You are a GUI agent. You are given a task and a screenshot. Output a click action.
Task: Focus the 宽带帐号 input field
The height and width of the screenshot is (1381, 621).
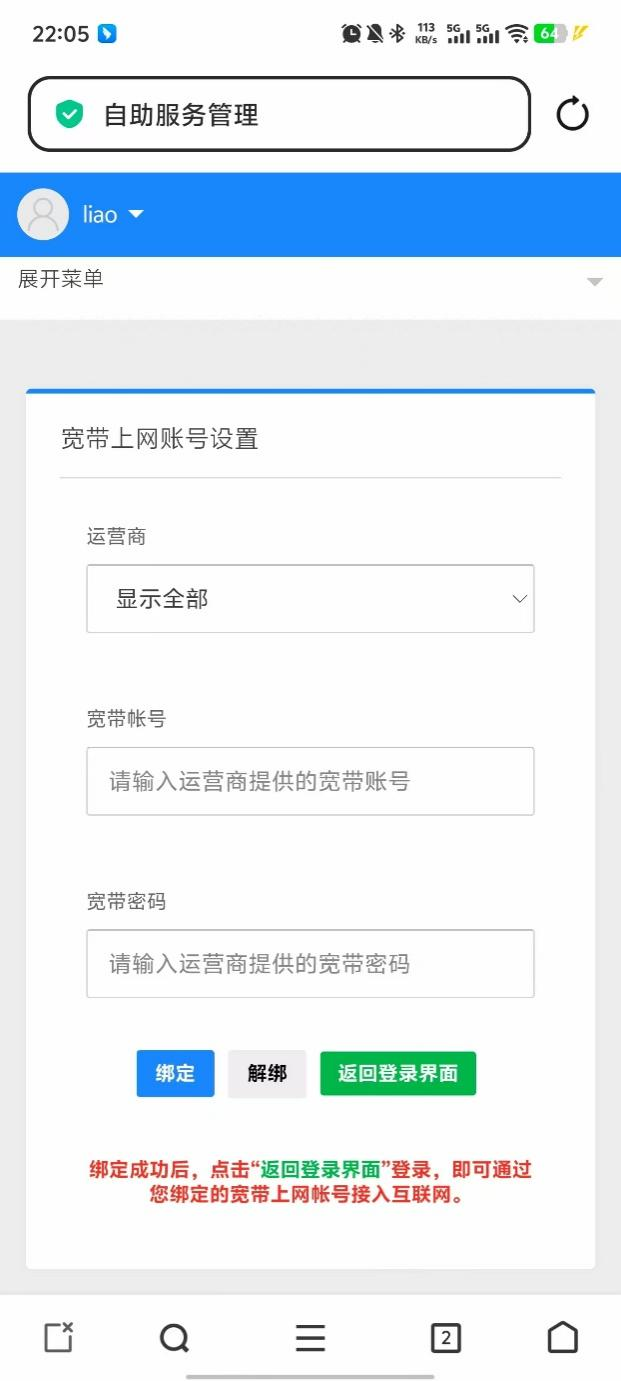tap(310, 781)
